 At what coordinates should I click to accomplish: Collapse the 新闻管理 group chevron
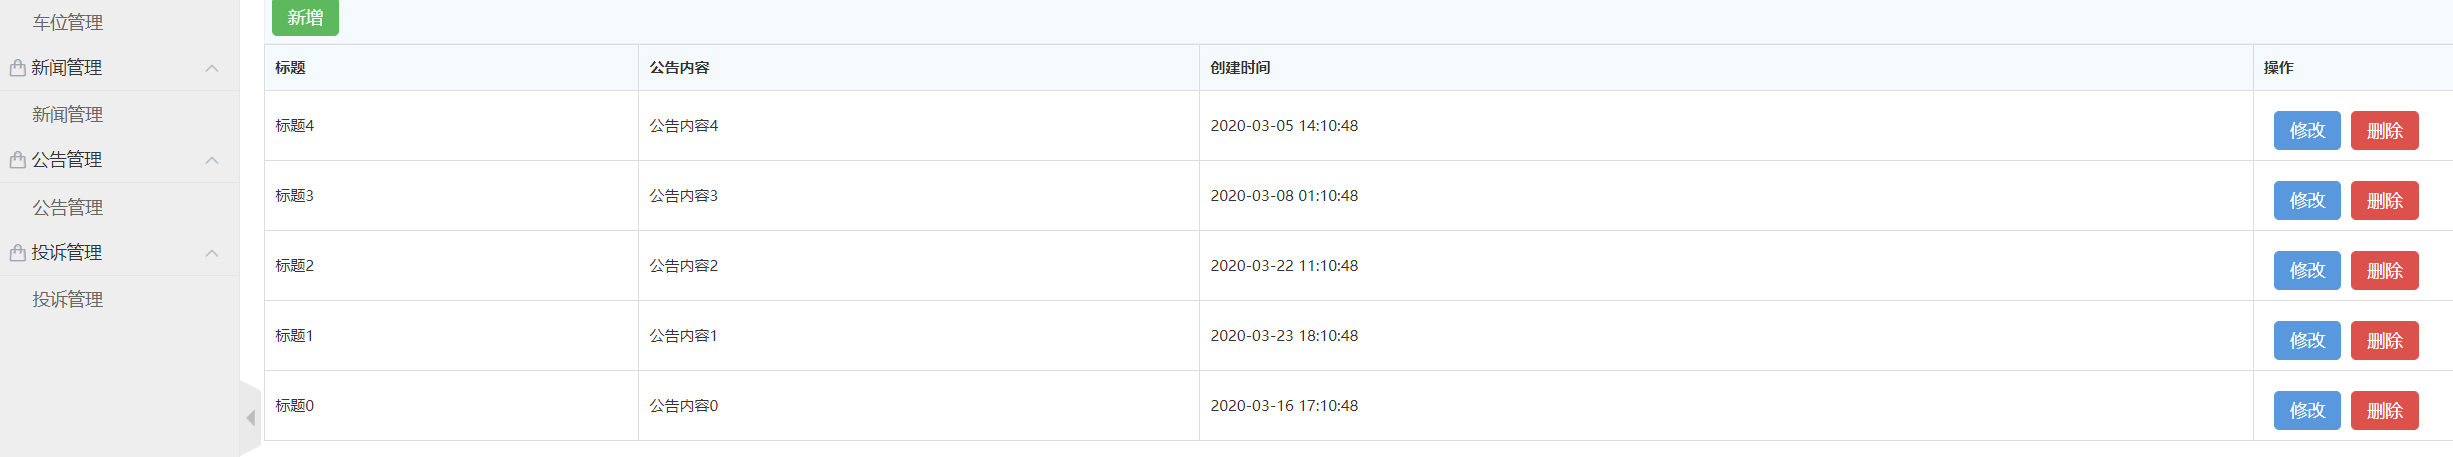[211, 68]
